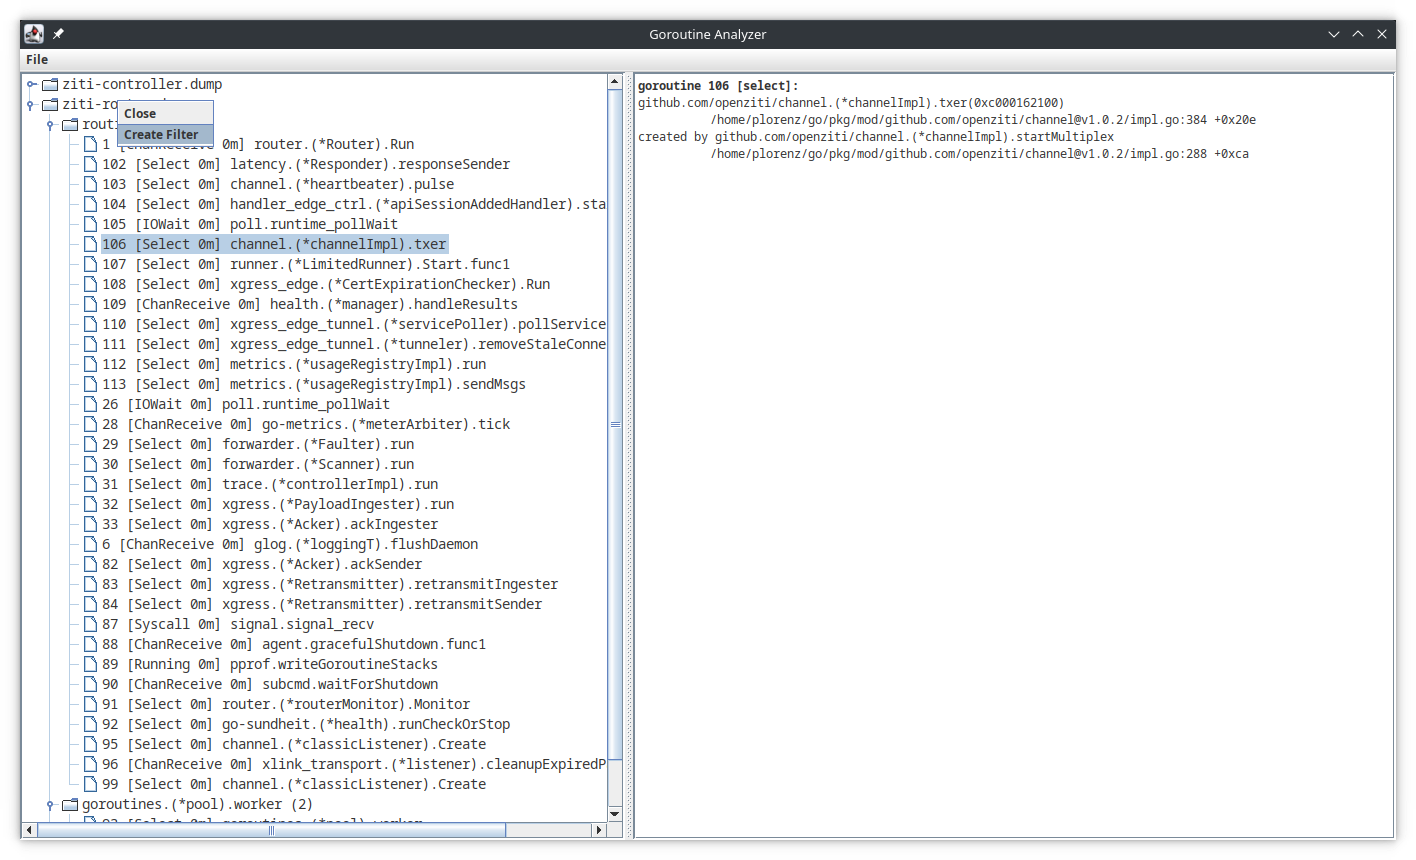The image size is (1416, 860).
Task: Choose Create Filter in the context menu
Action: pos(165,134)
